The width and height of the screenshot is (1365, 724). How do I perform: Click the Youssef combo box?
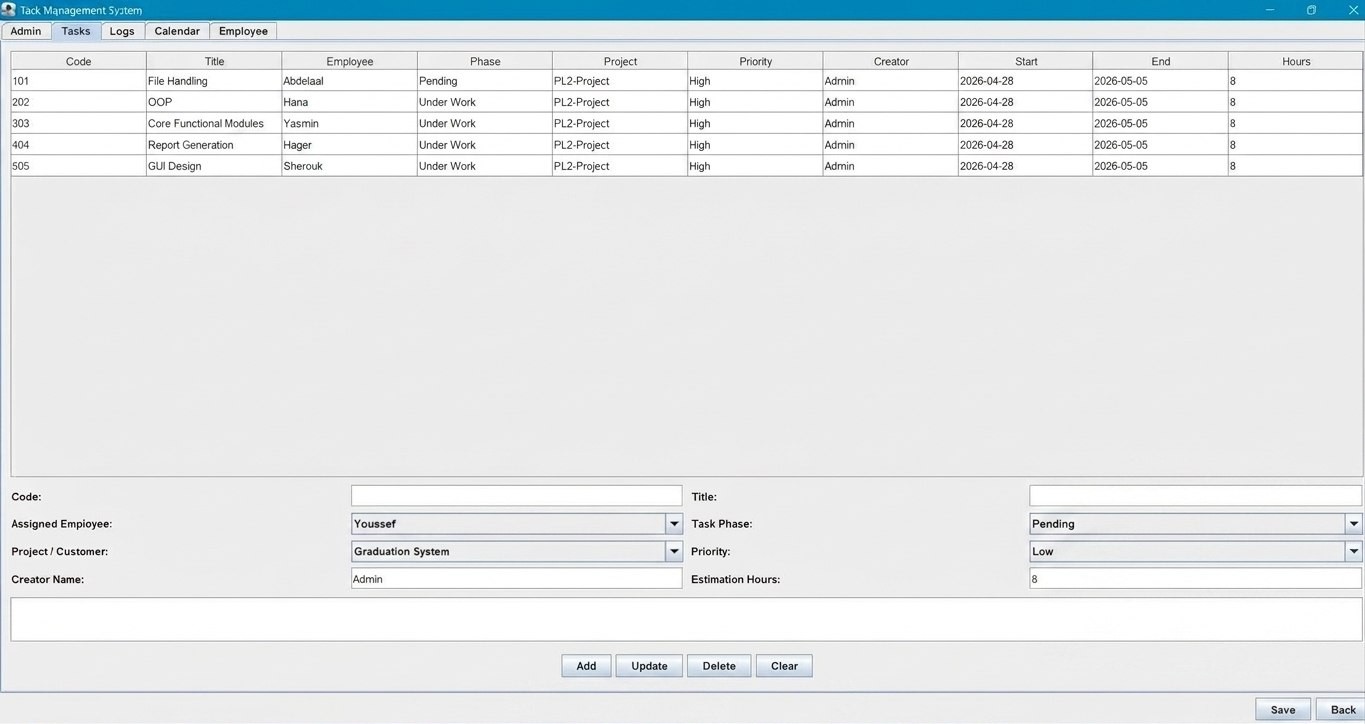516,524
